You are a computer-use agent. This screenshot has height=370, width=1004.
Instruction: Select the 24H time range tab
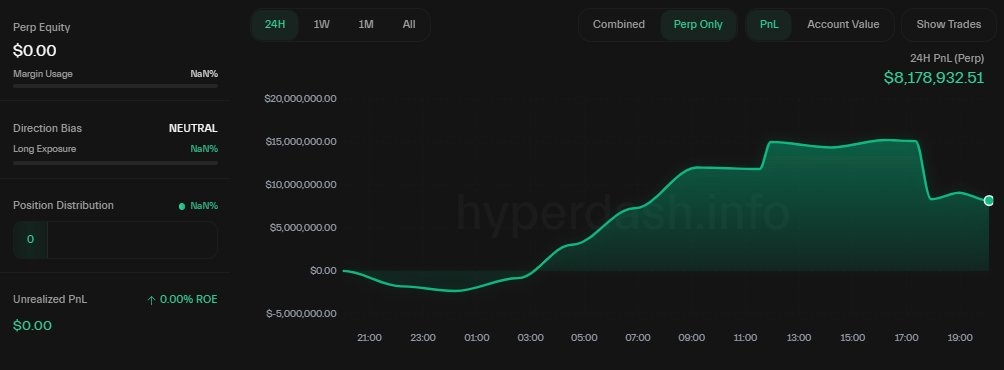pos(275,25)
